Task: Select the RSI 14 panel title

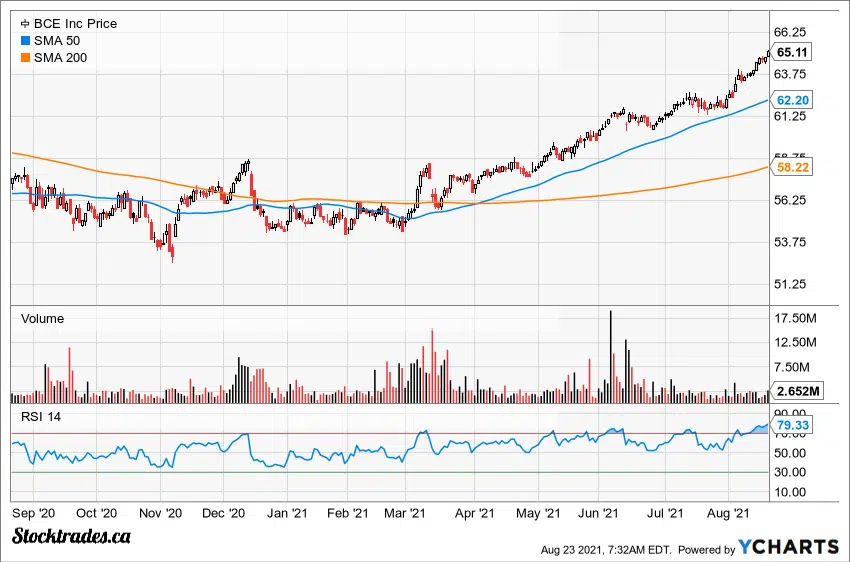Action: point(41,416)
